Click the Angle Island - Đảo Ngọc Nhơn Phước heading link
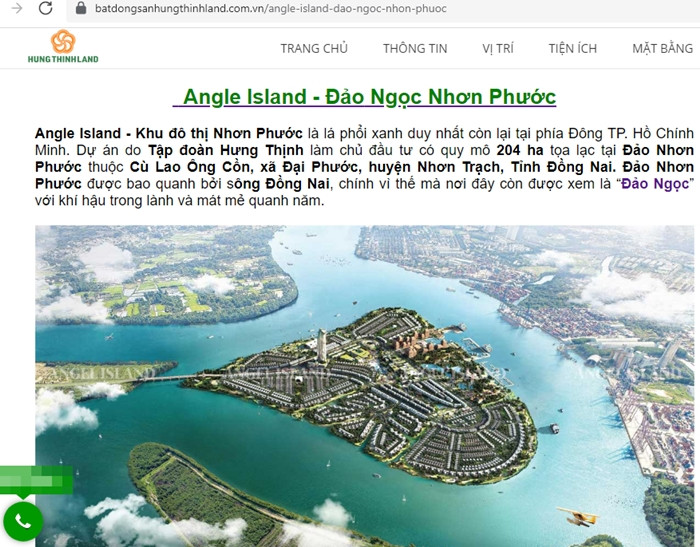 pyautogui.click(x=364, y=97)
